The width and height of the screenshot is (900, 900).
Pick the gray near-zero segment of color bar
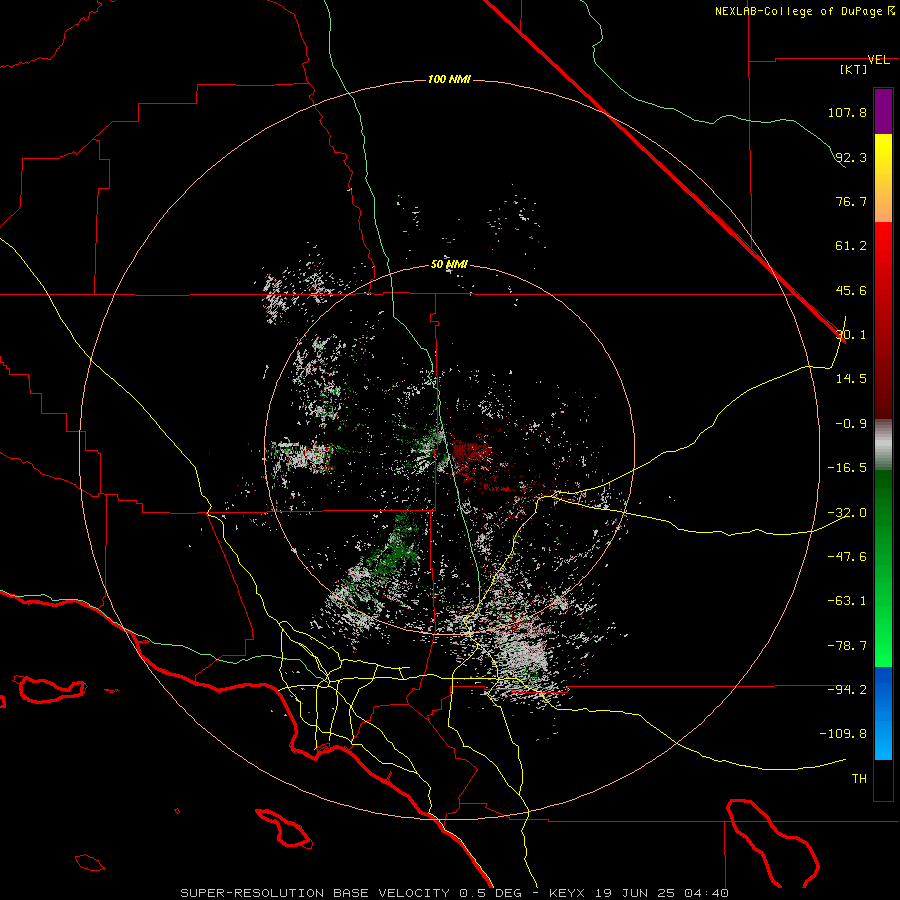coord(883,445)
